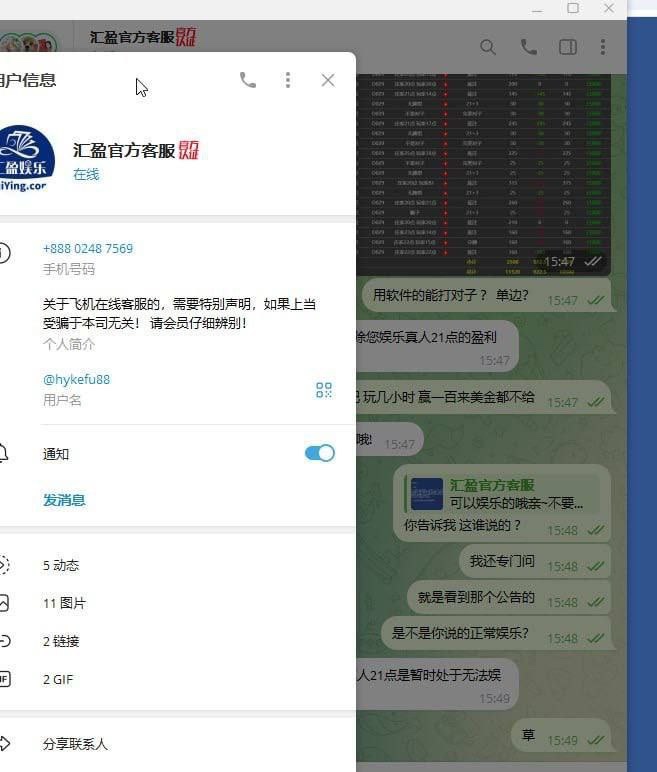Select 分享联系人 share contact option

[75, 744]
